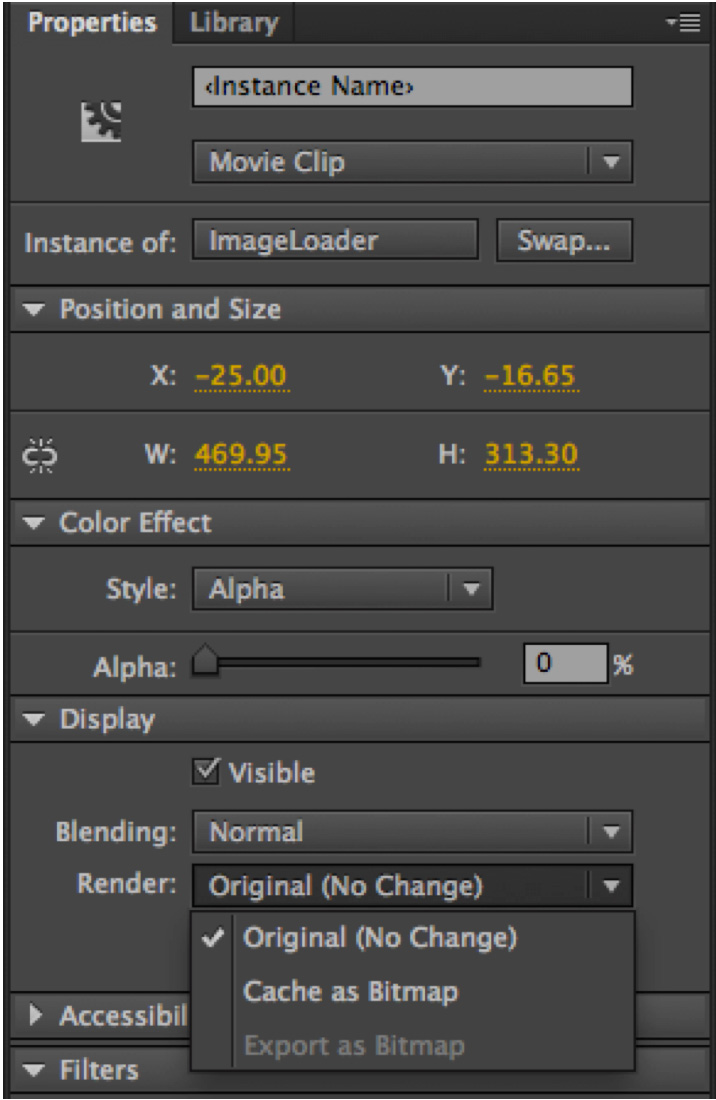Image resolution: width=716 pixels, height=1100 pixels.
Task: Collapse the Position and Size section
Action: pyautogui.click(x=36, y=310)
